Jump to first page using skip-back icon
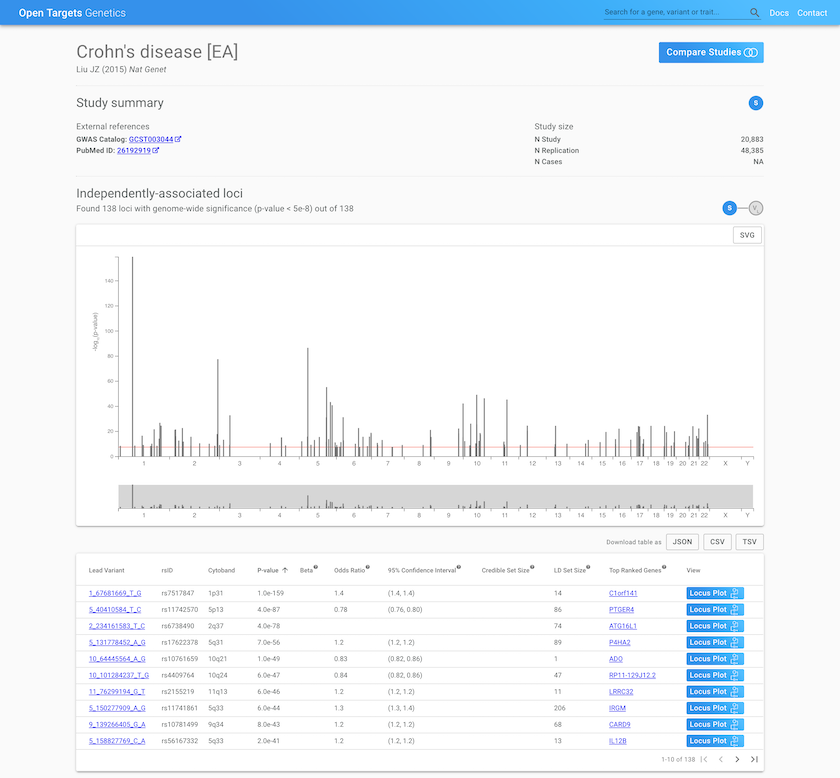Screen dimensions: 840x778 704,759
